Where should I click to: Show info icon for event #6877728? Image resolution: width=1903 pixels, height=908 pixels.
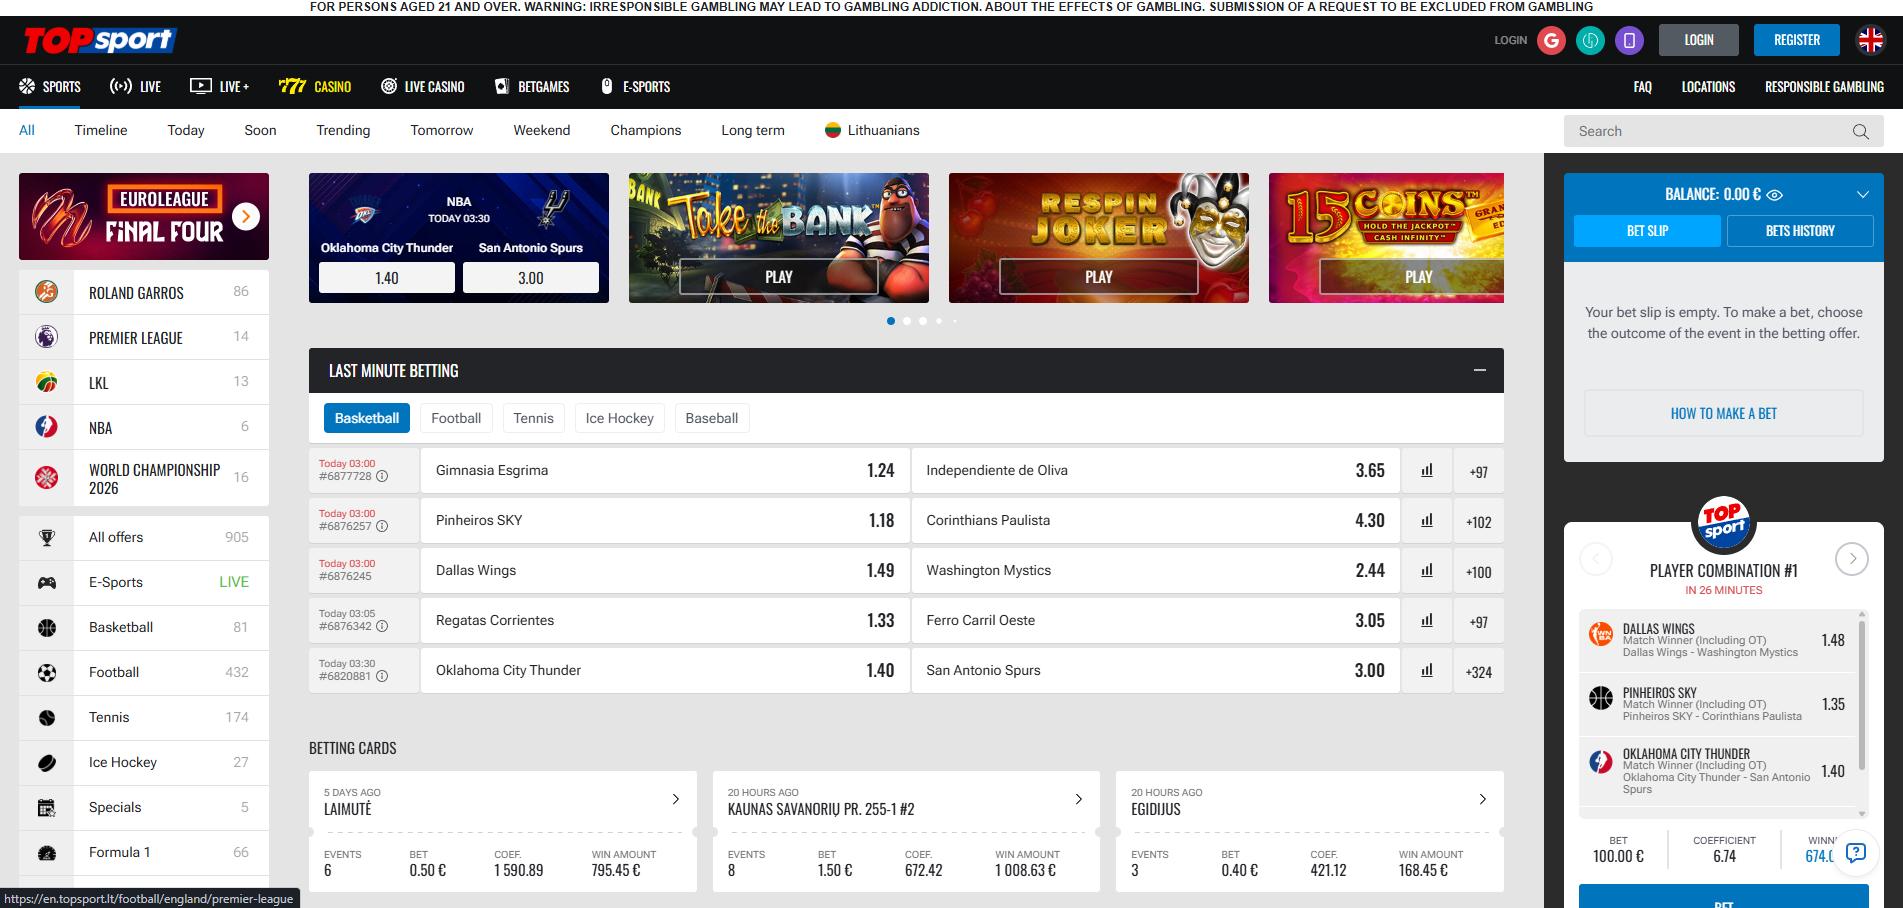point(382,476)
